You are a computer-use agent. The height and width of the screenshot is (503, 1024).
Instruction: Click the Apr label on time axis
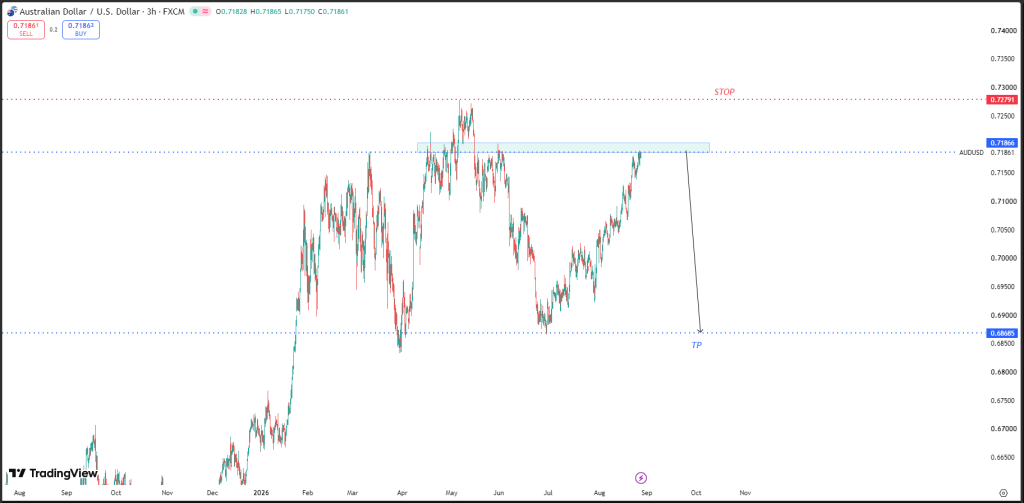pos(402,493)
